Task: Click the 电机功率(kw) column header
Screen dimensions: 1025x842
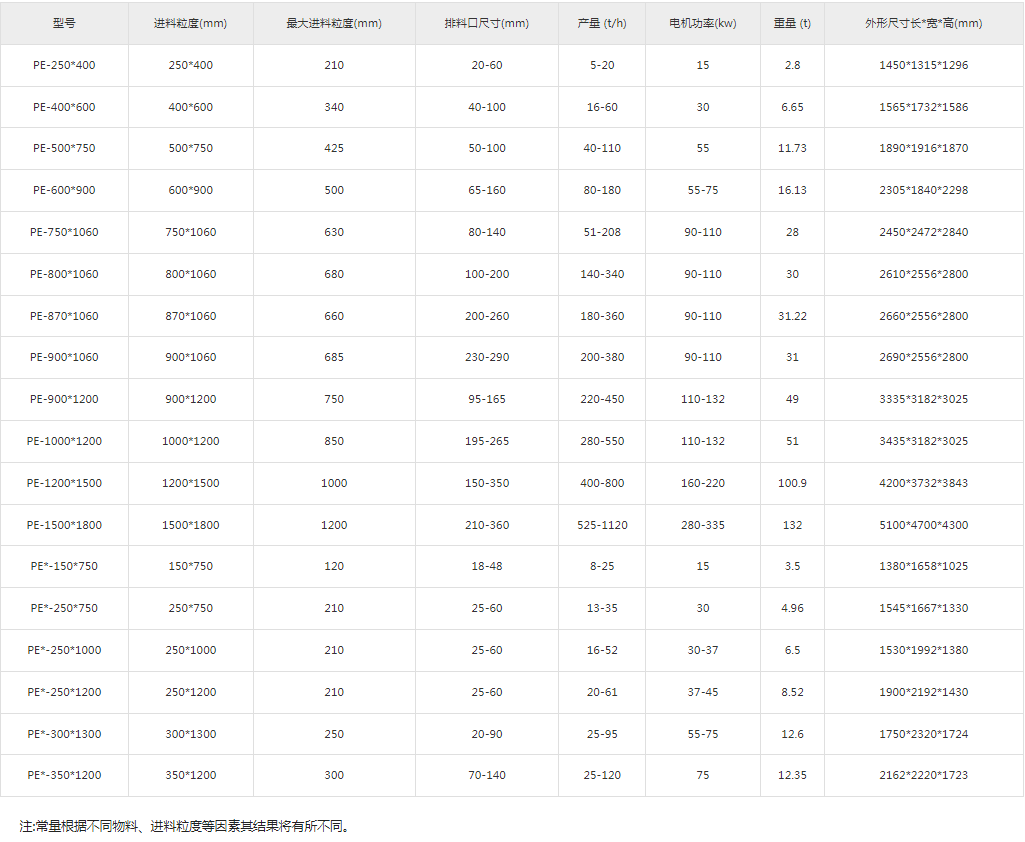Action: click(x=703, y=23)
